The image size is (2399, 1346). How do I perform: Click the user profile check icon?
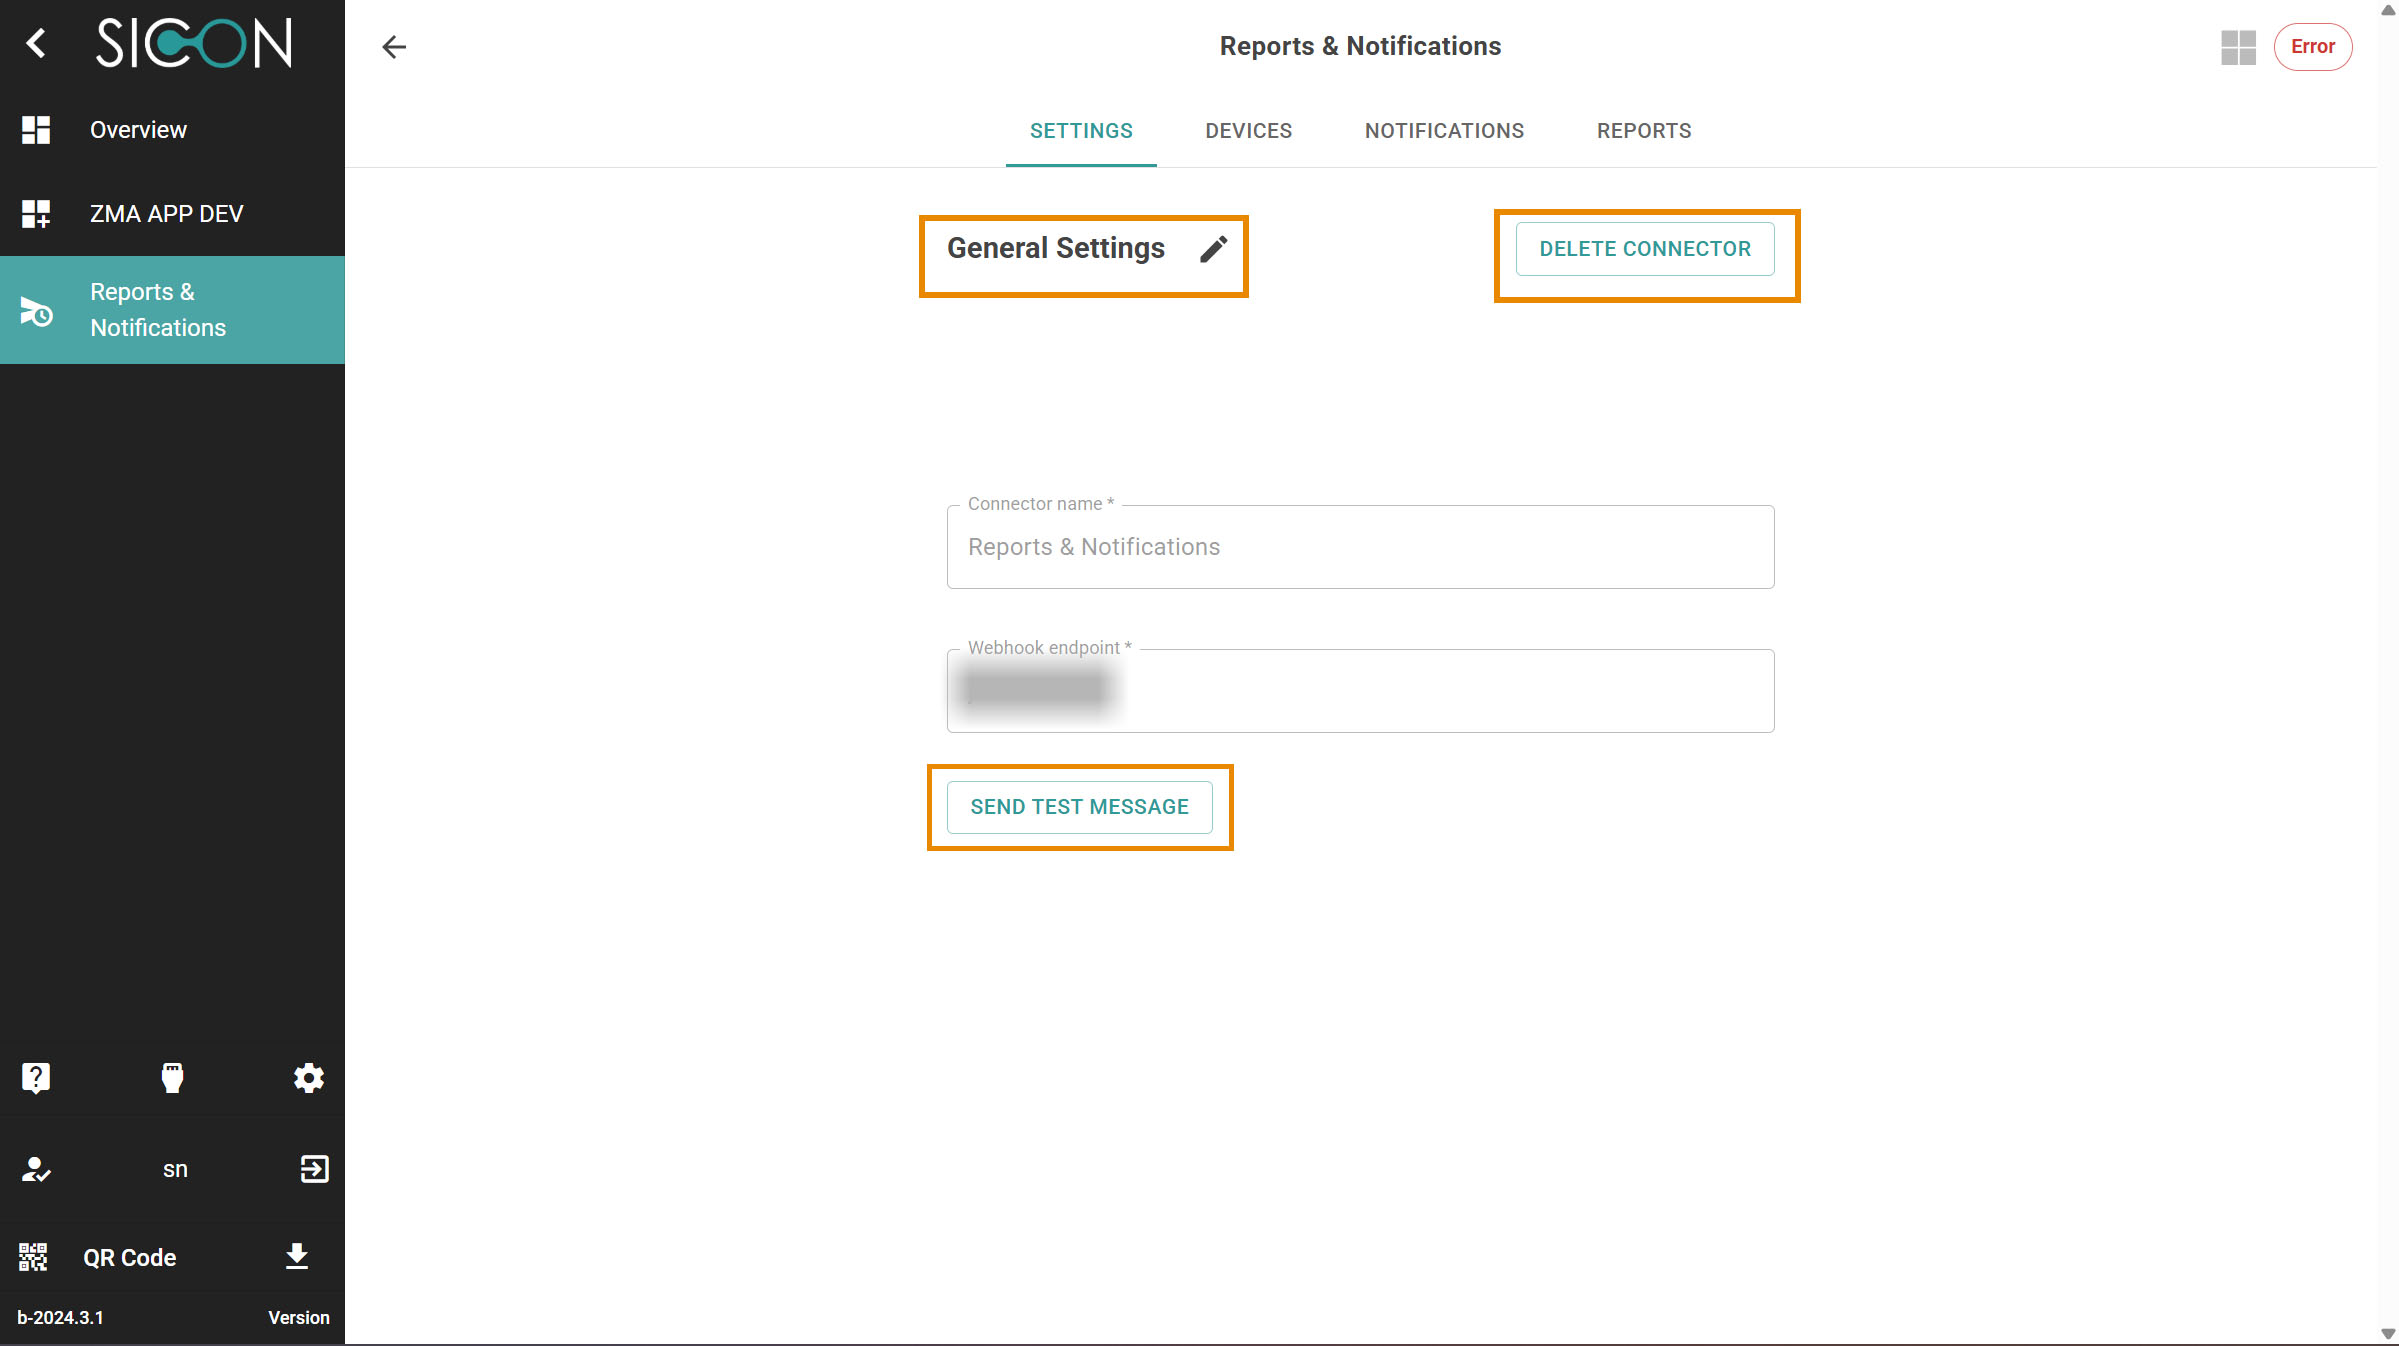[x=36, y=1169]
